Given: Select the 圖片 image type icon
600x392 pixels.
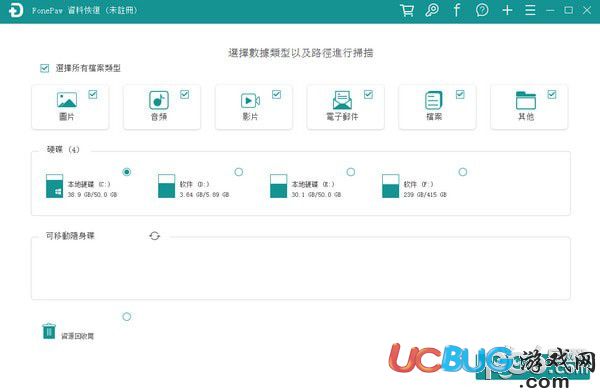Looking at the screenshot, I should coord(67,100).
